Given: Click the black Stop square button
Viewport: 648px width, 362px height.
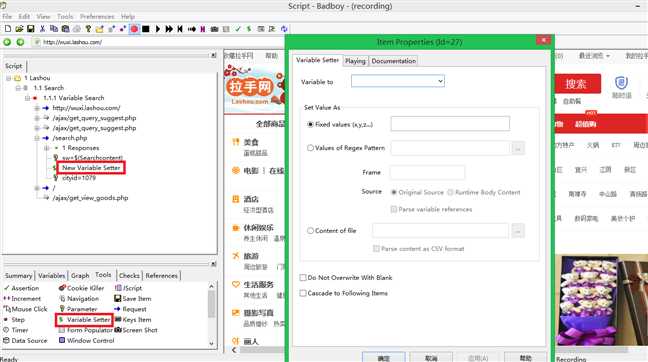Looking at the screenshot, I should click(145, 29).
